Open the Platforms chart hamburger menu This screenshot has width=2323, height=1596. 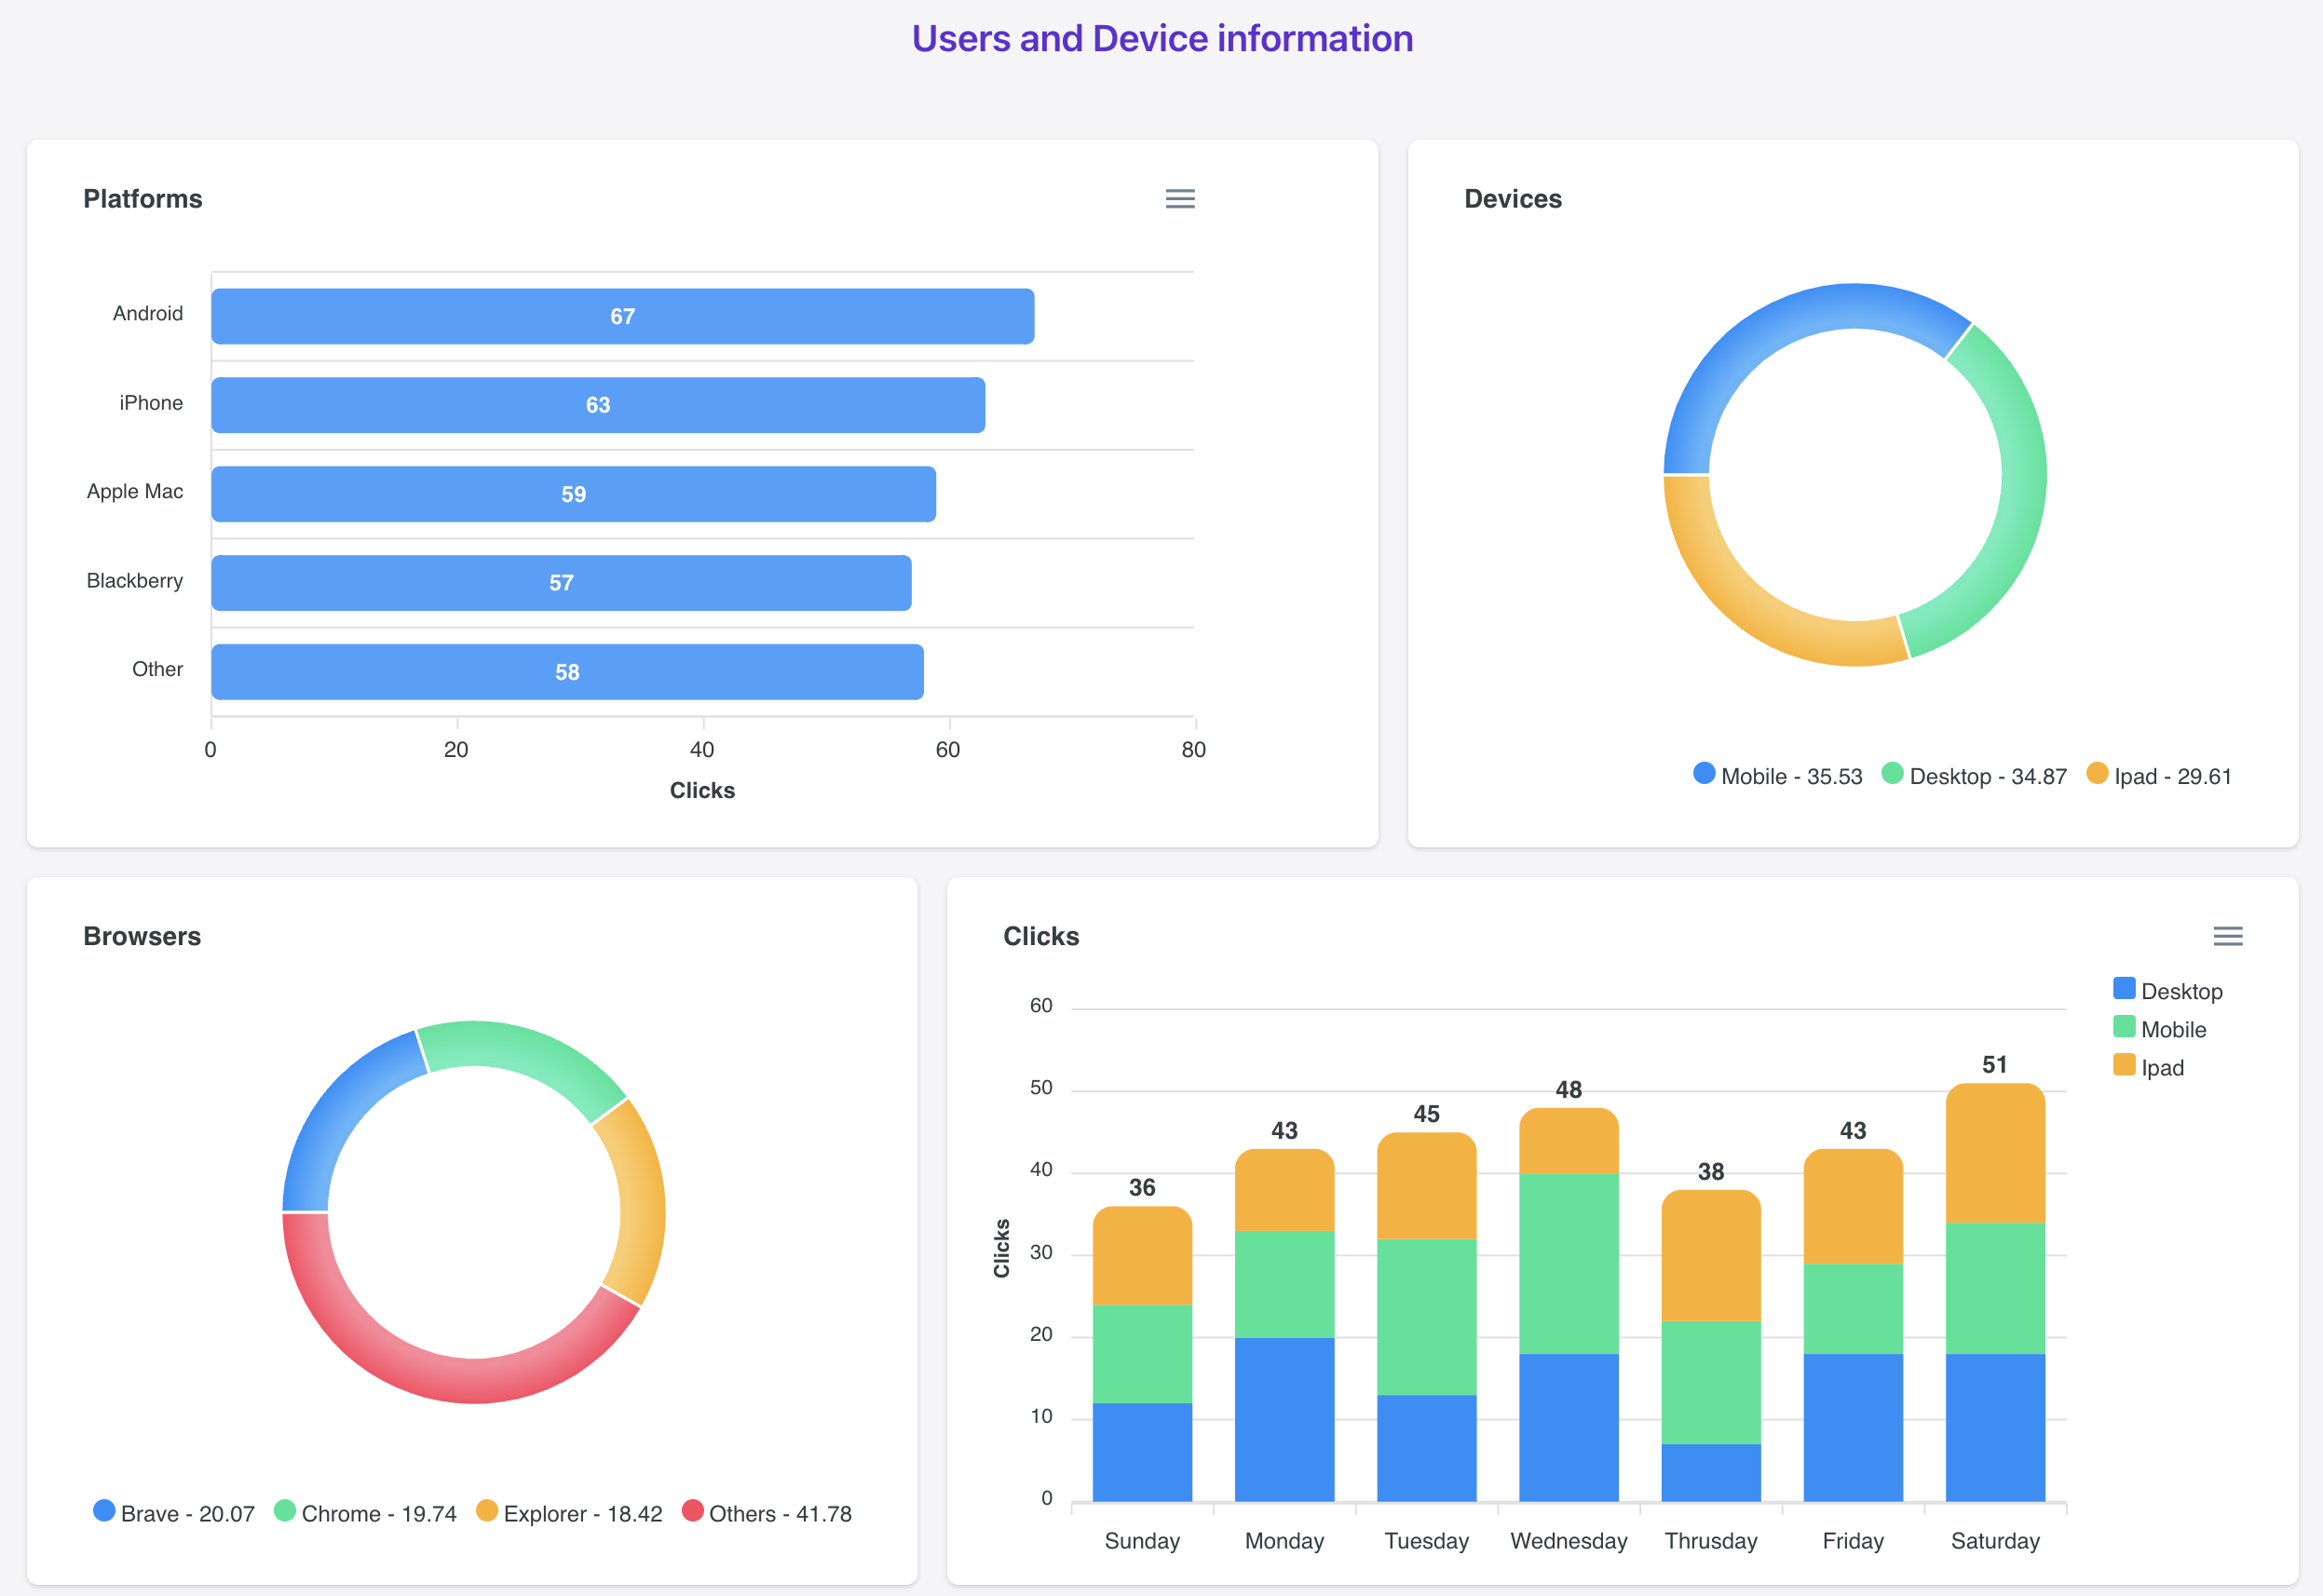1180,199
